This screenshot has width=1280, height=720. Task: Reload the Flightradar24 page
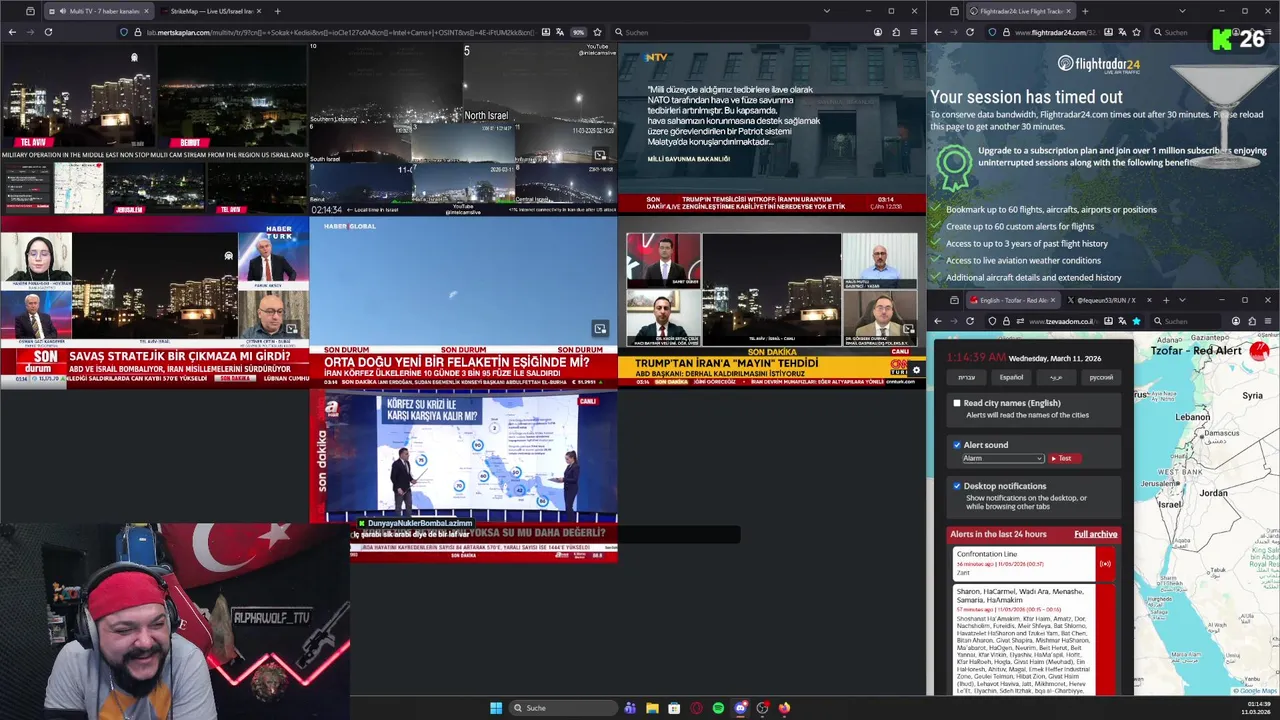tap(969, 32)
